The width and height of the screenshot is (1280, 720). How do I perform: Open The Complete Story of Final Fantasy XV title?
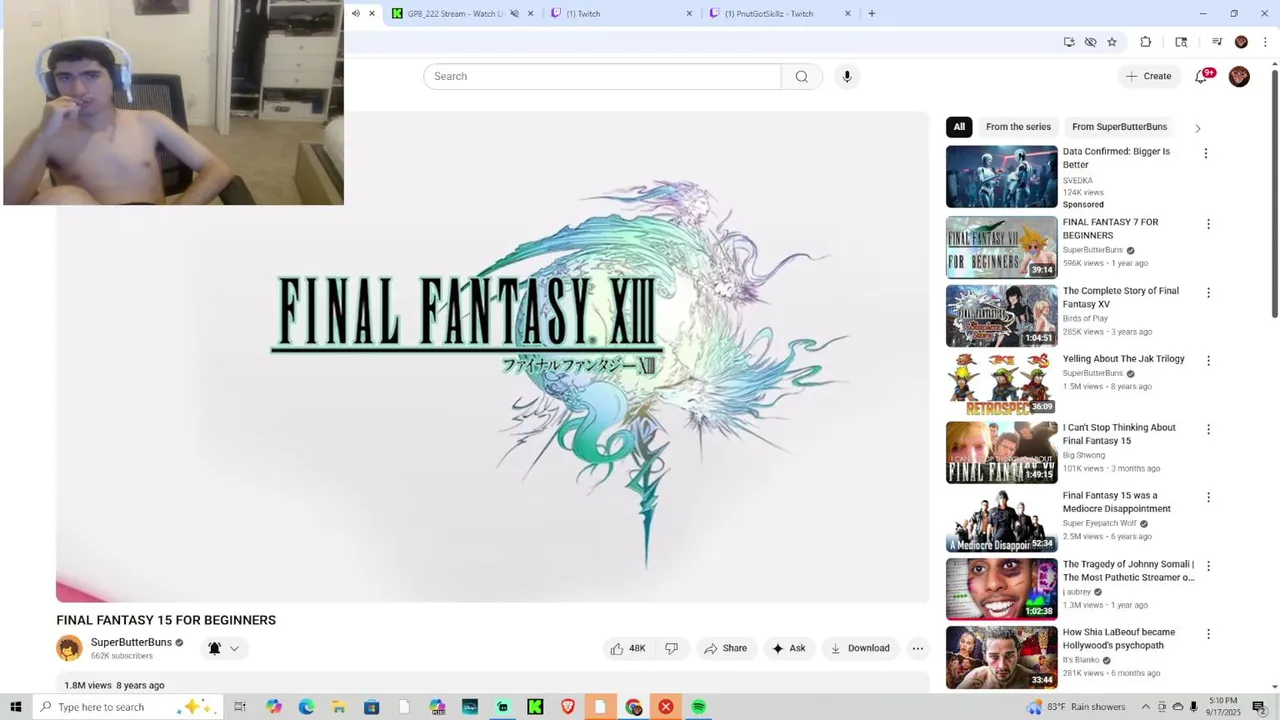click(x=1120, y=297)
